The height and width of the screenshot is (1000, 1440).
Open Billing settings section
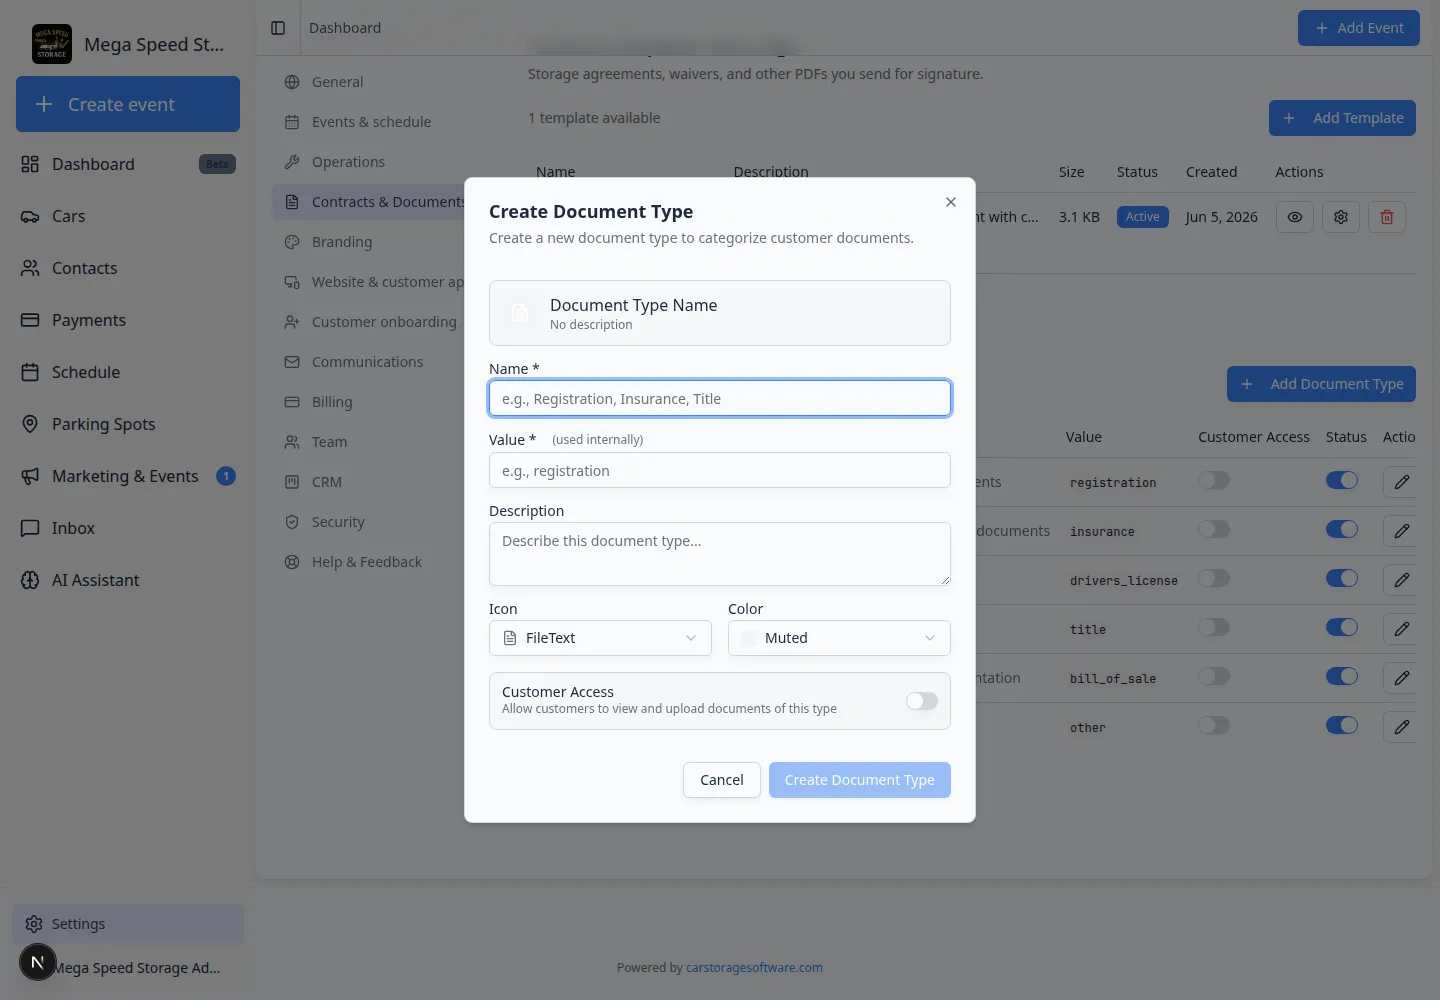(370, 402)
